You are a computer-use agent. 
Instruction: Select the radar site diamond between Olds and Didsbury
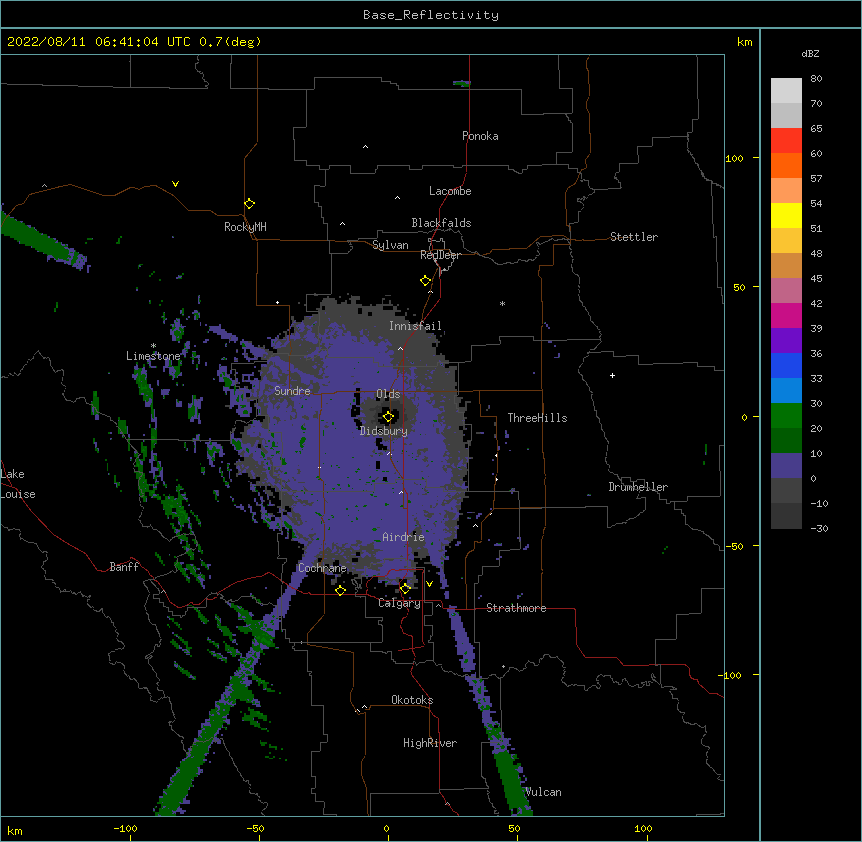click(x=388, y=417)
